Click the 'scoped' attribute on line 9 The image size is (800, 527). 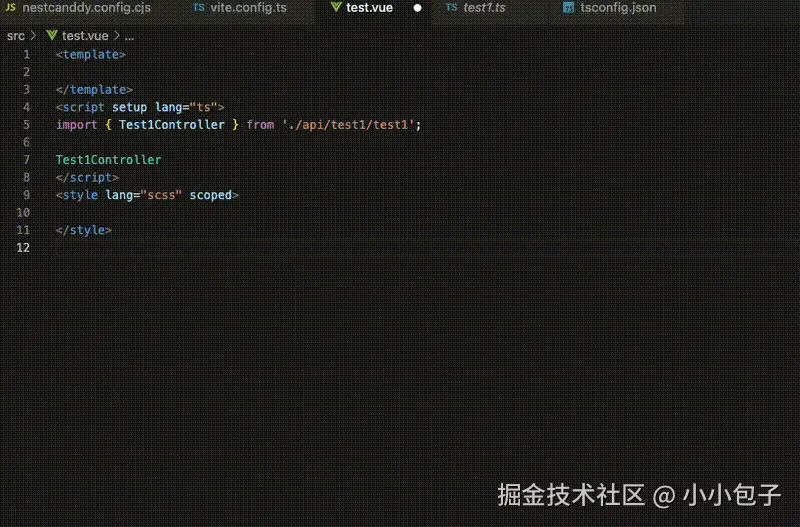pyautogui.click(x=211, y=195)
